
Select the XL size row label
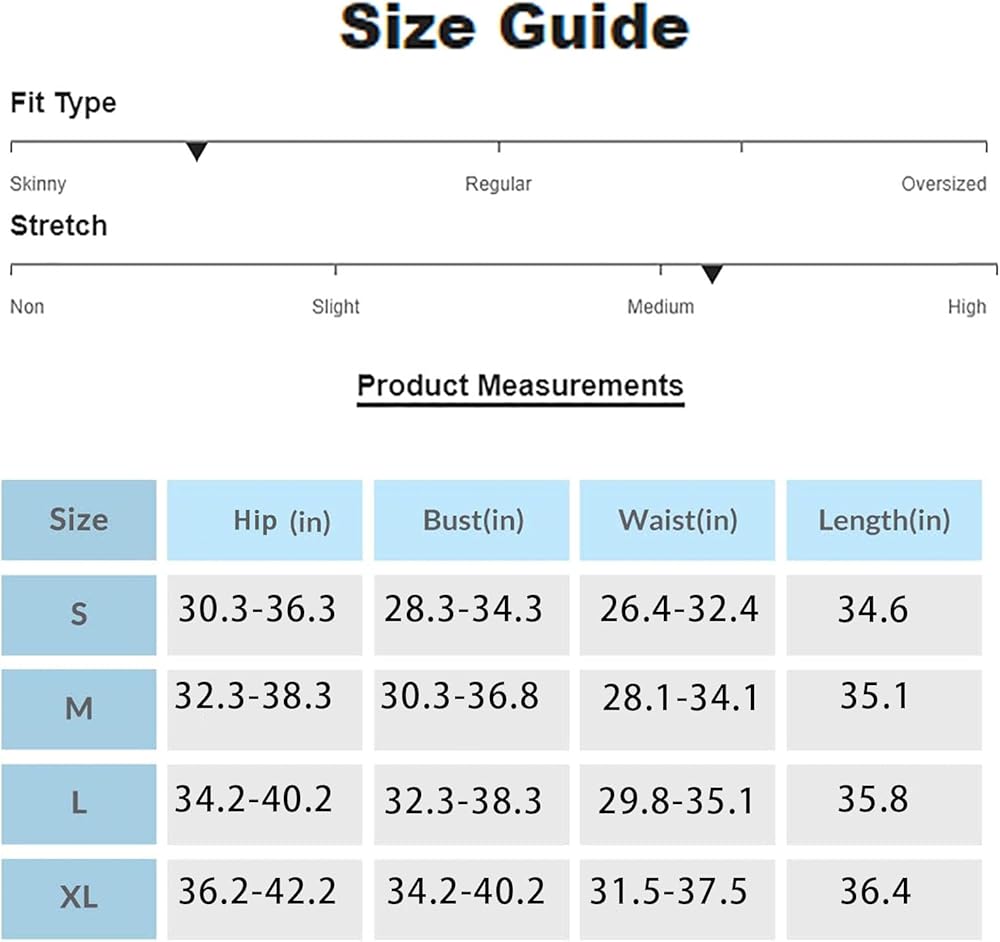[79, 897]
